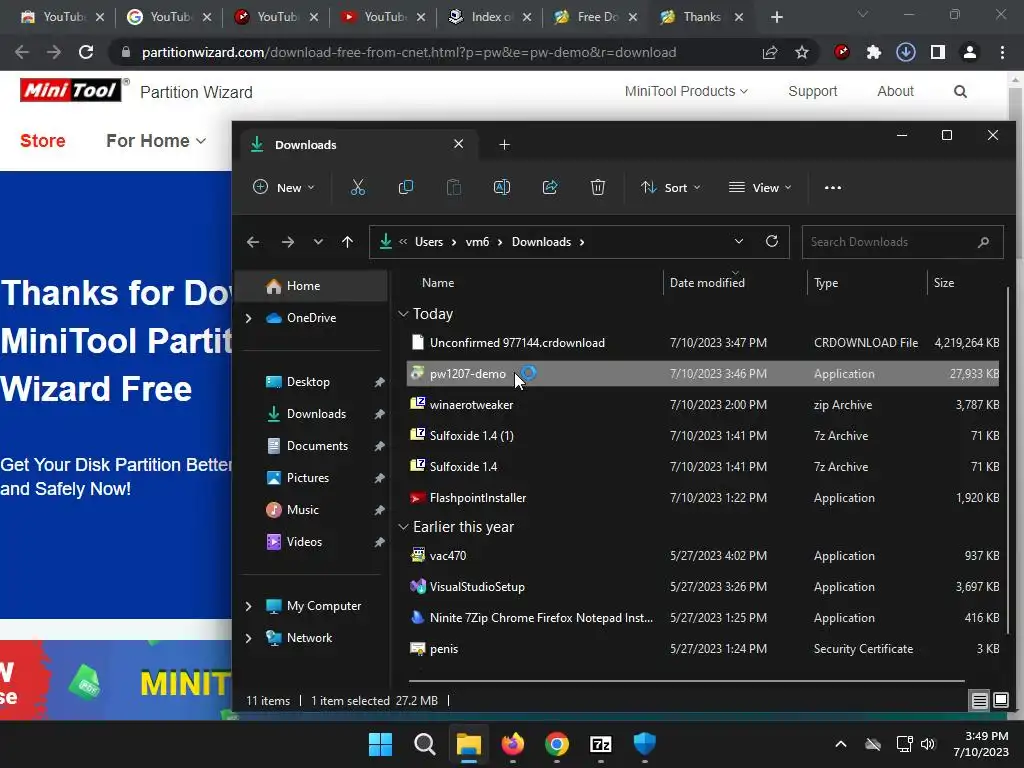Sort by Size column header
This screenshot has height=768, width=1024.
(944, 283)
